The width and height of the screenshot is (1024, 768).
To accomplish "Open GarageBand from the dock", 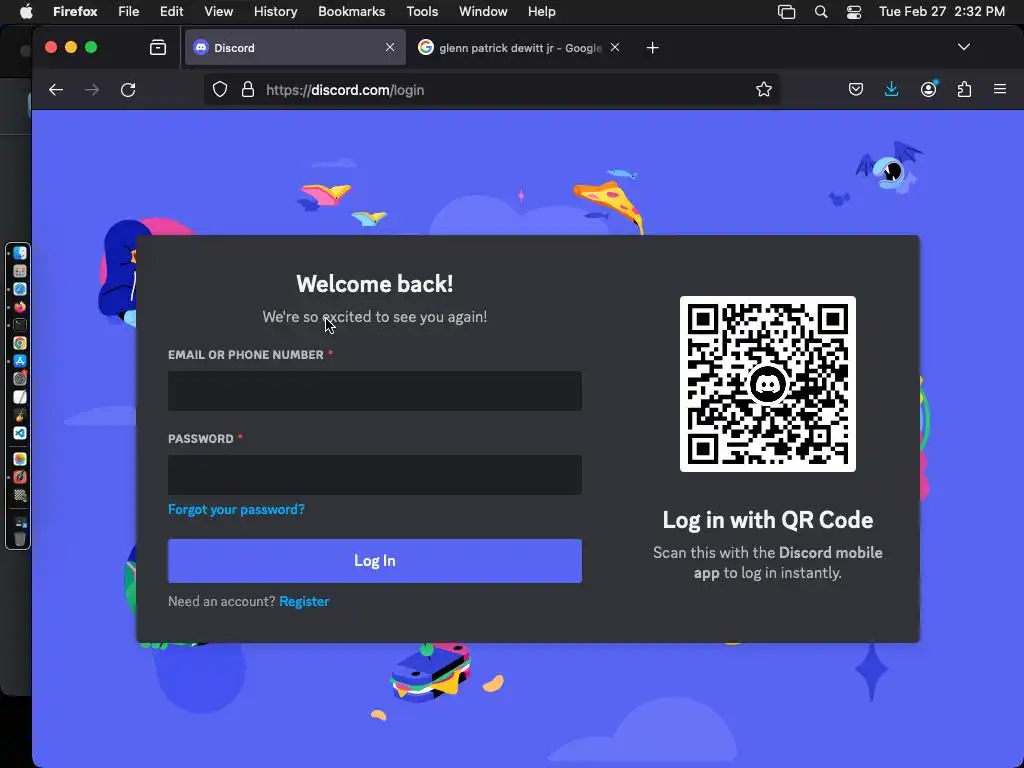I will [x=20, y=415].
